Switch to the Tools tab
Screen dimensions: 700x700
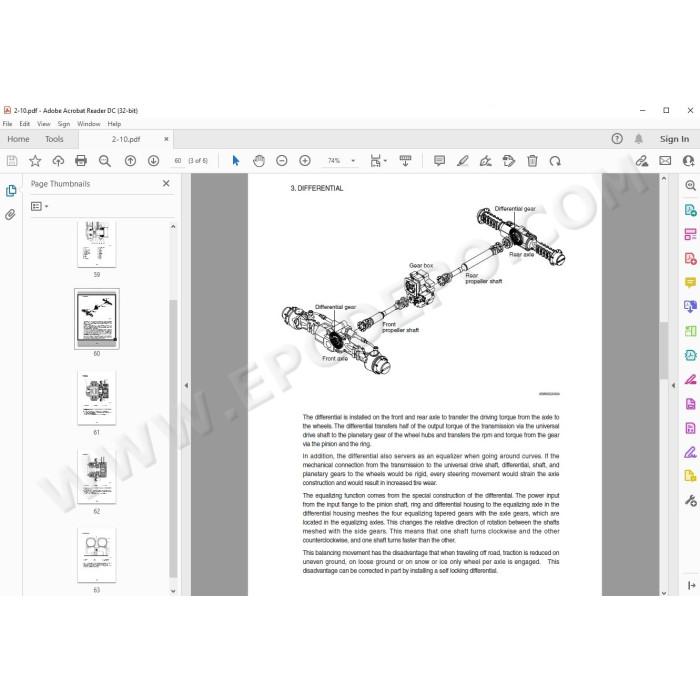54,139
